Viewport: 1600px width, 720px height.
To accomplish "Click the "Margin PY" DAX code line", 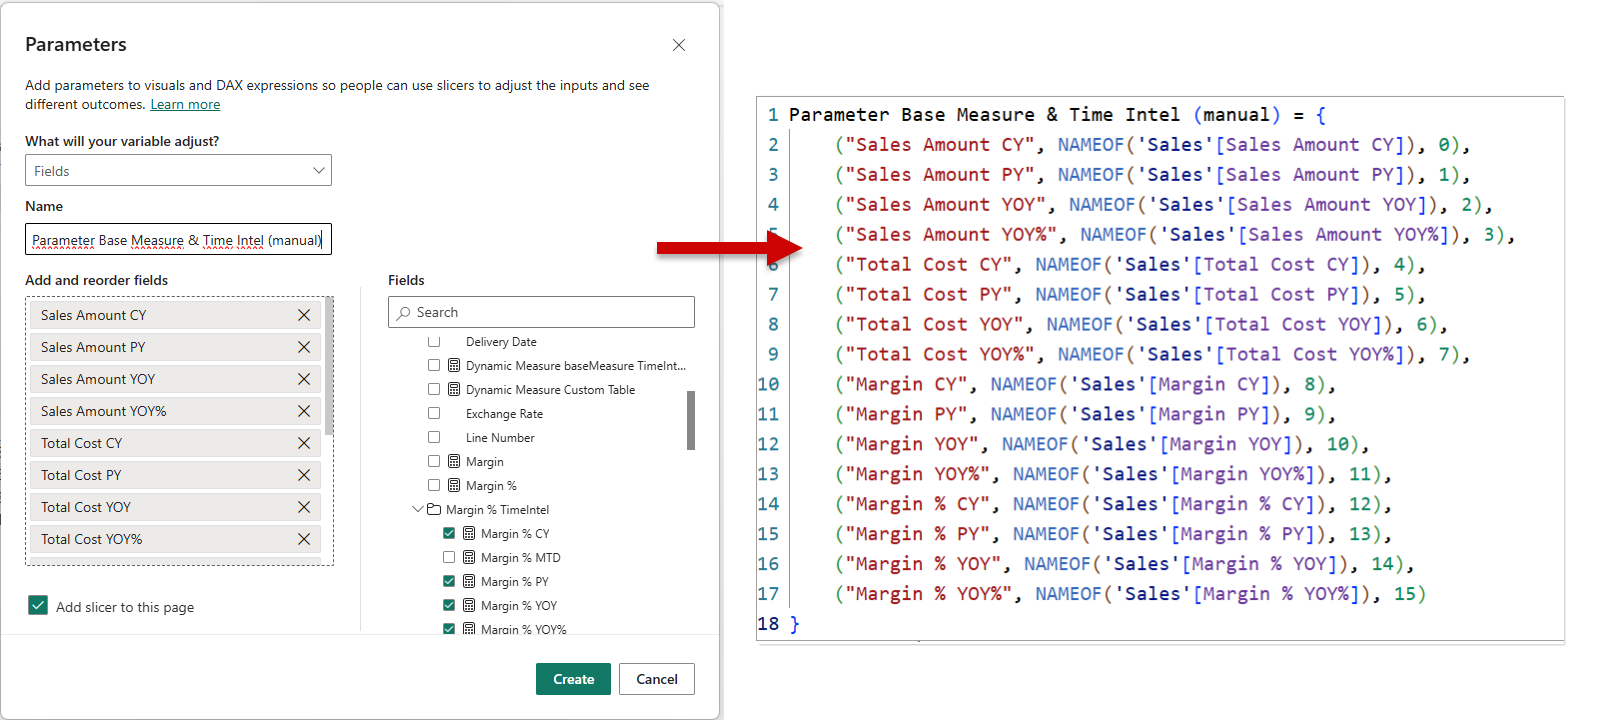I will click(1086, 415).
